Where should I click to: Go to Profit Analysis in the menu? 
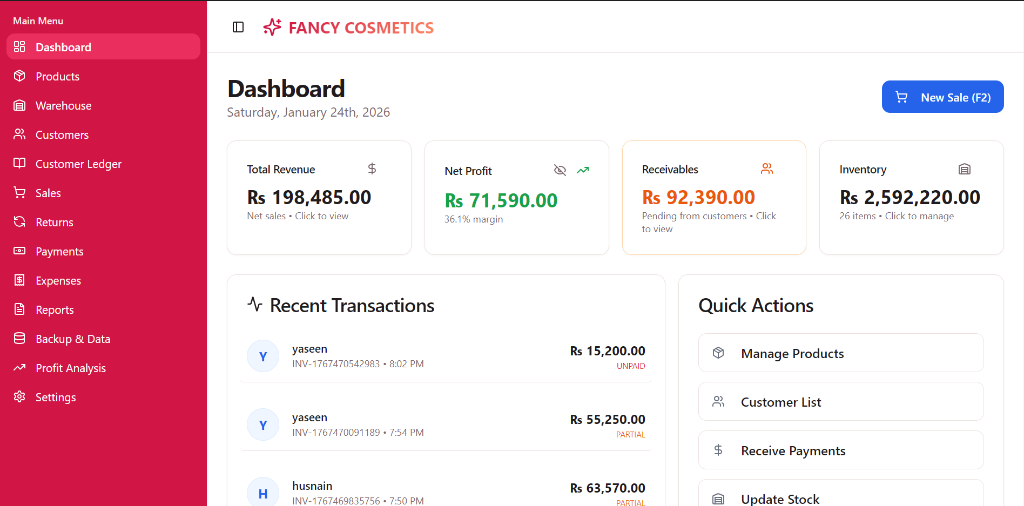(70, 368)
